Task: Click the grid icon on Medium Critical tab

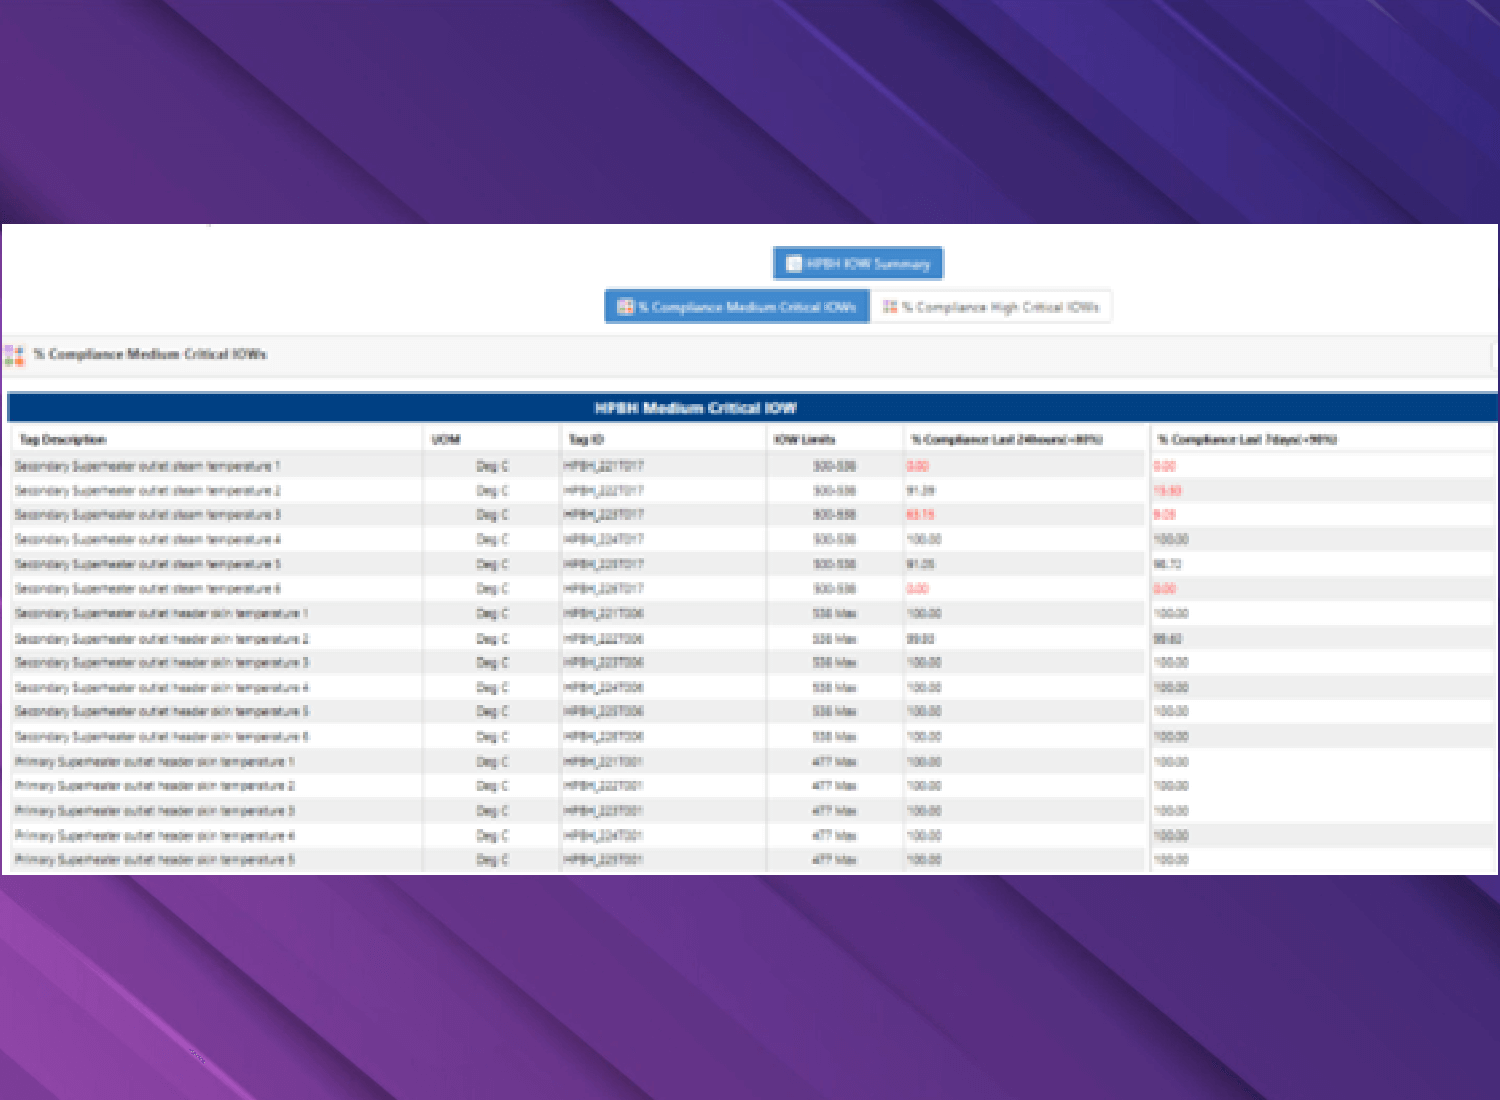Action: [x=625, y=307]
